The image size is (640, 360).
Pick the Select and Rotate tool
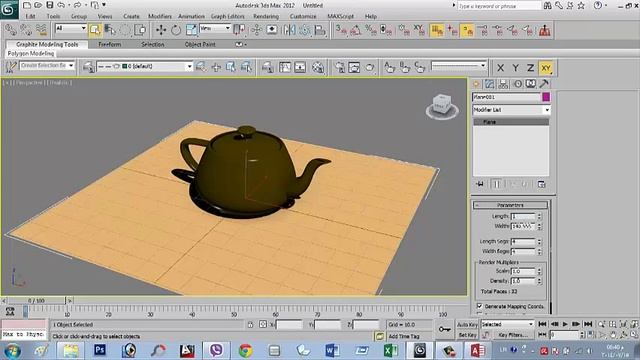pyautogui.click(x=176, y=30)
